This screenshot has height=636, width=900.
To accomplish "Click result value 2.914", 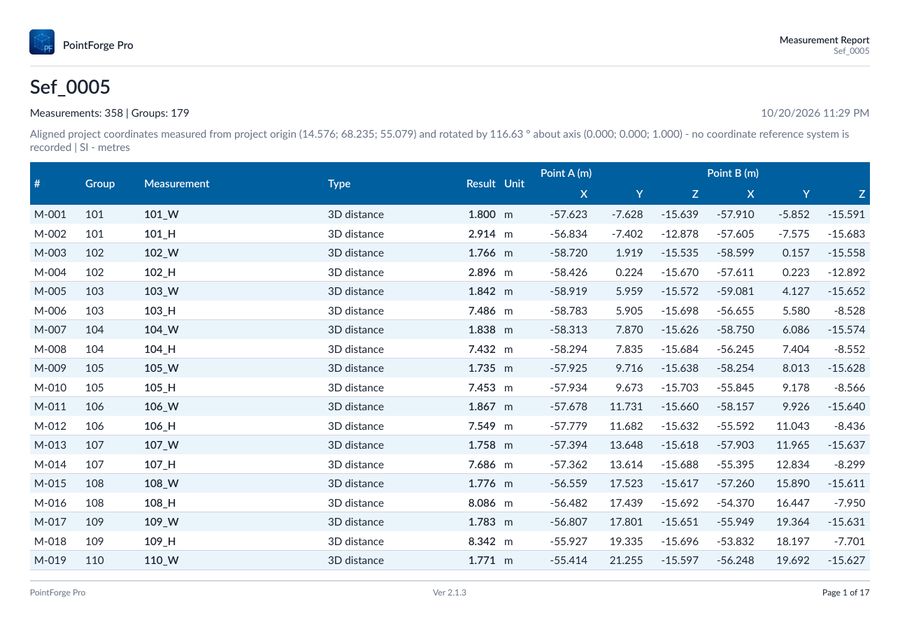I will (482, 234).
